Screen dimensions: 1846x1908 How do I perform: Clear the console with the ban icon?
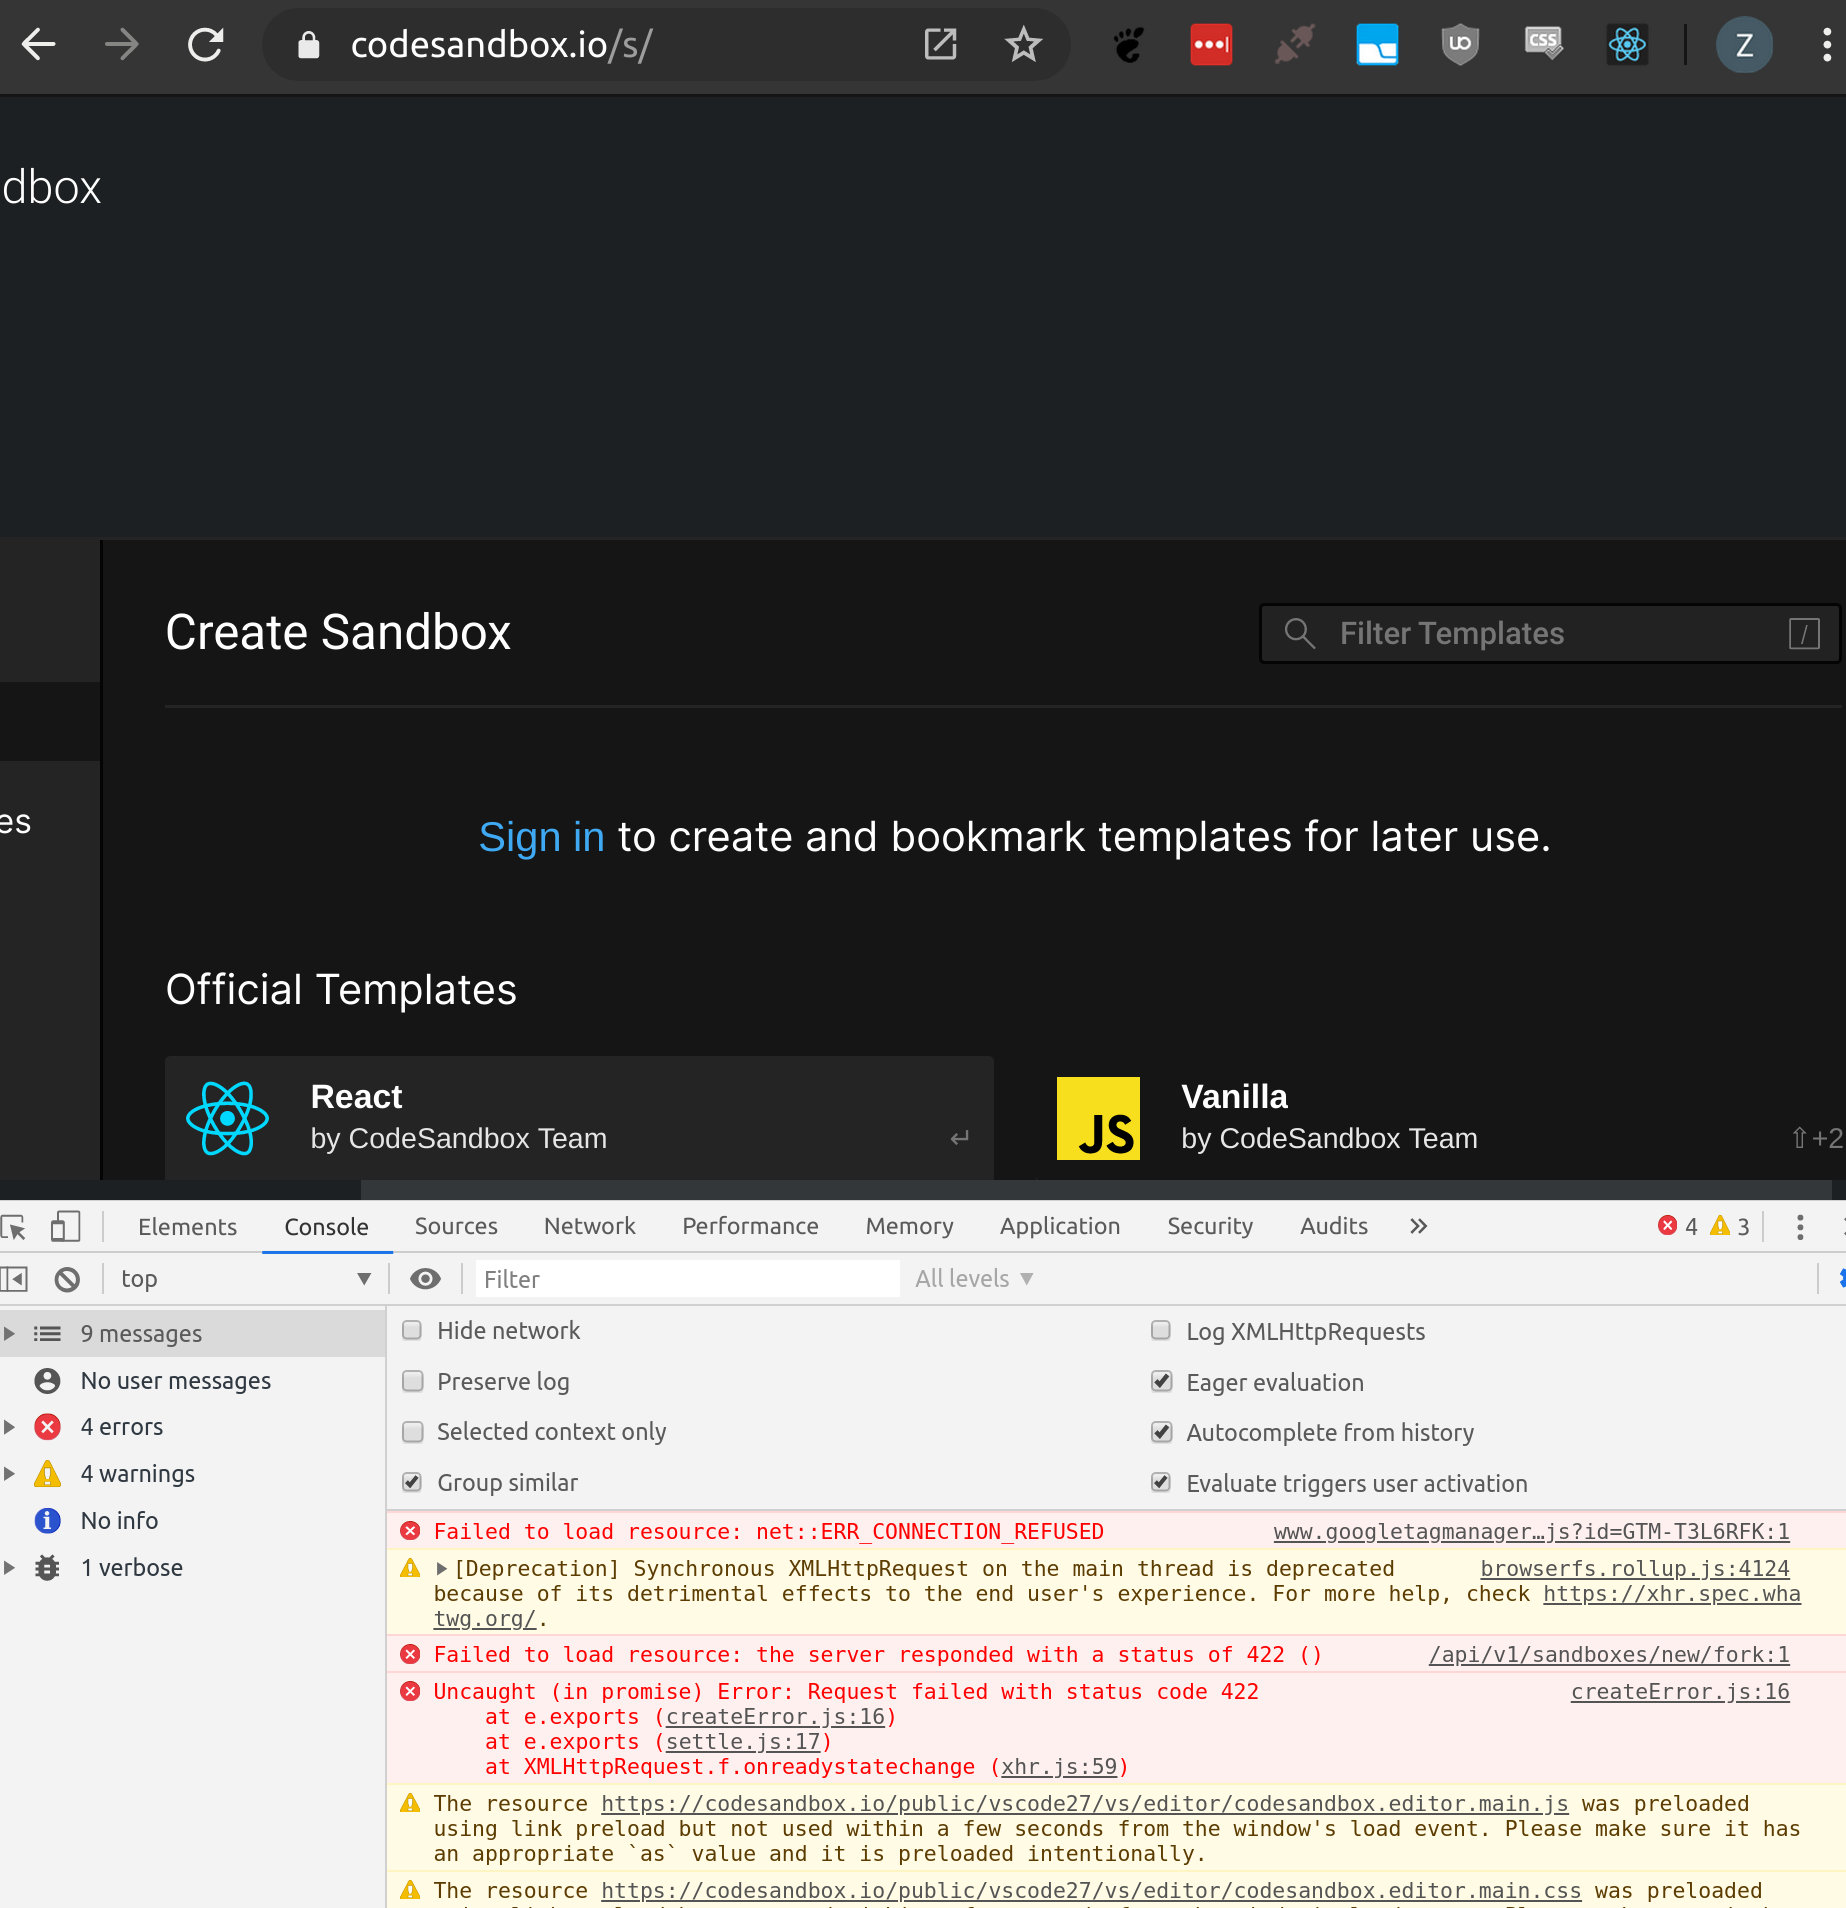point(67,1279)
